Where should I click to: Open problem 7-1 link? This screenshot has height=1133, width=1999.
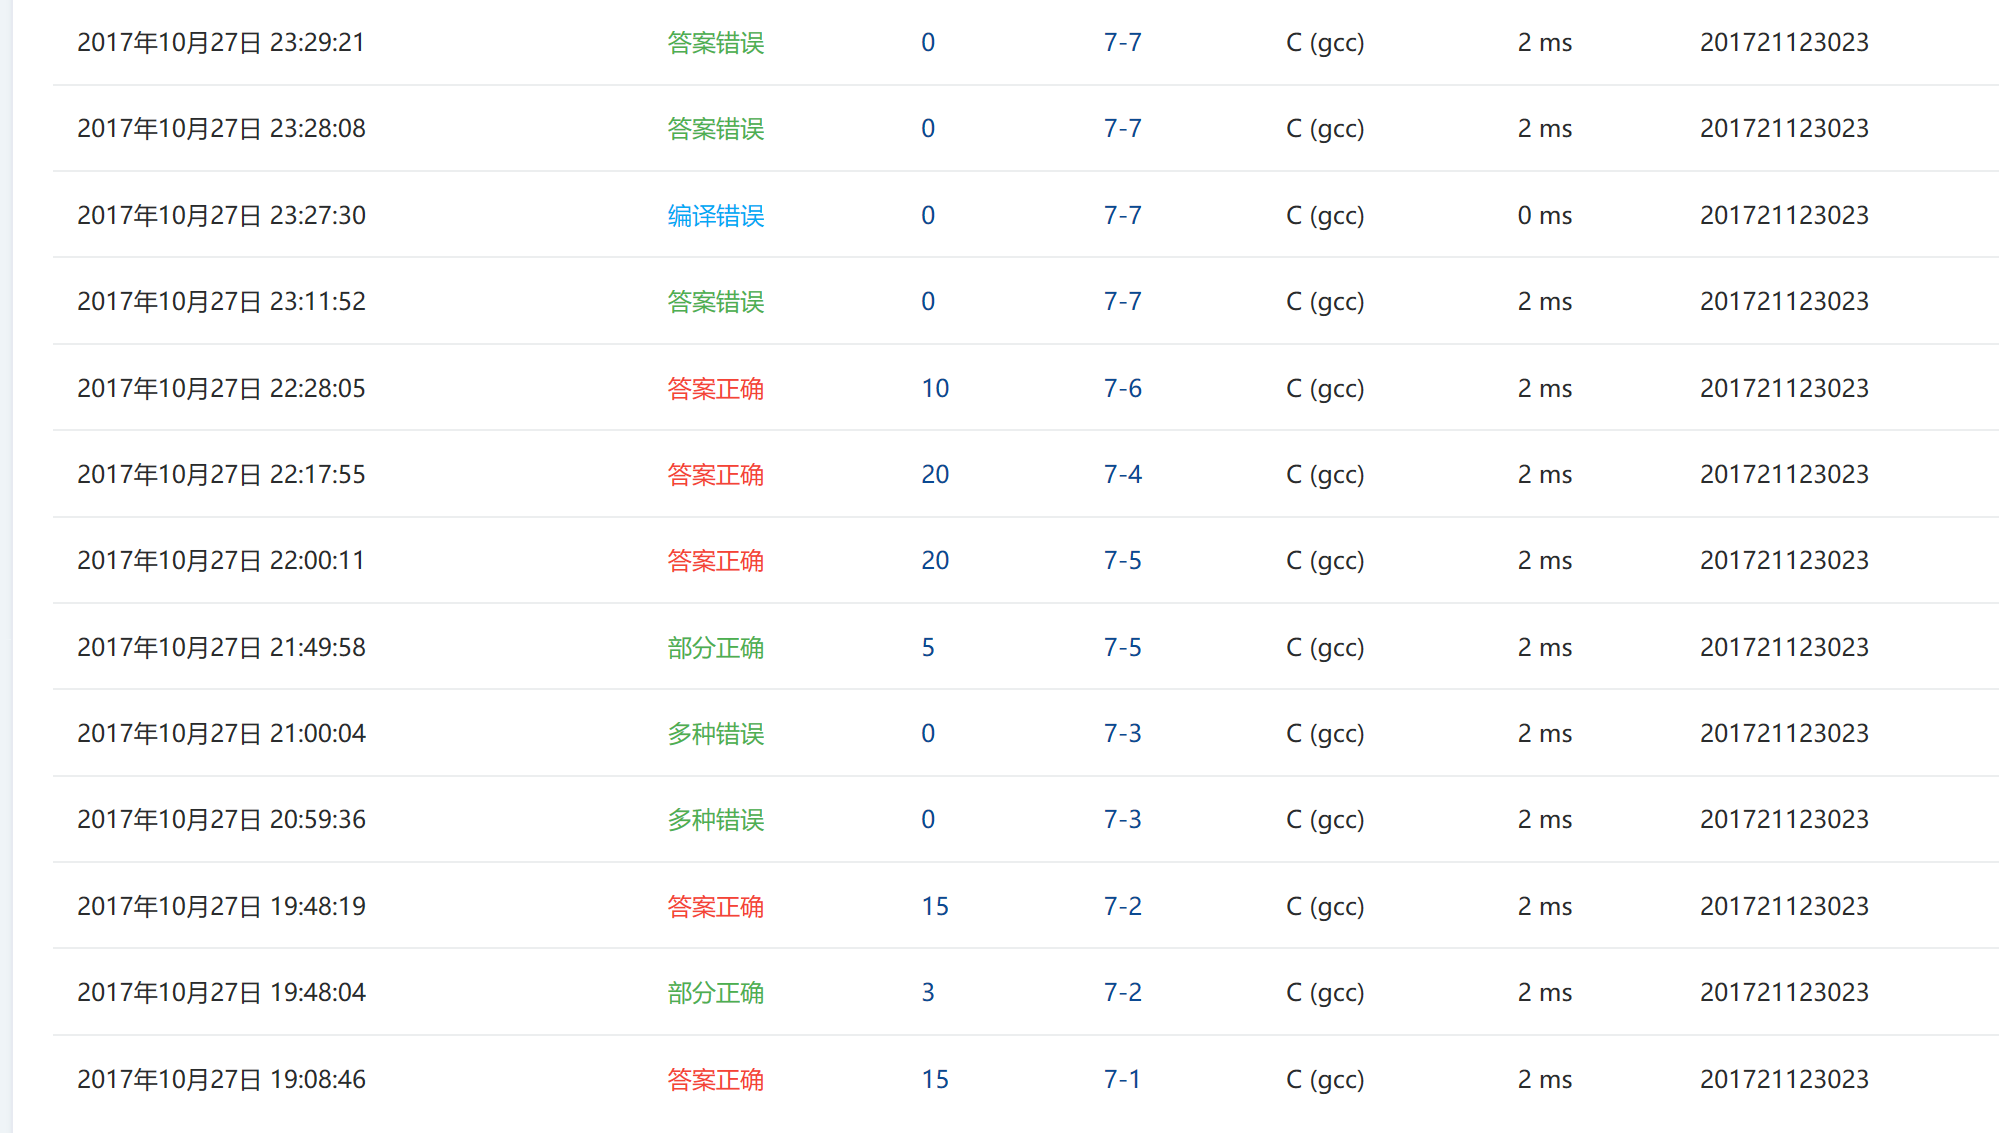[x=1122, y=1079]
